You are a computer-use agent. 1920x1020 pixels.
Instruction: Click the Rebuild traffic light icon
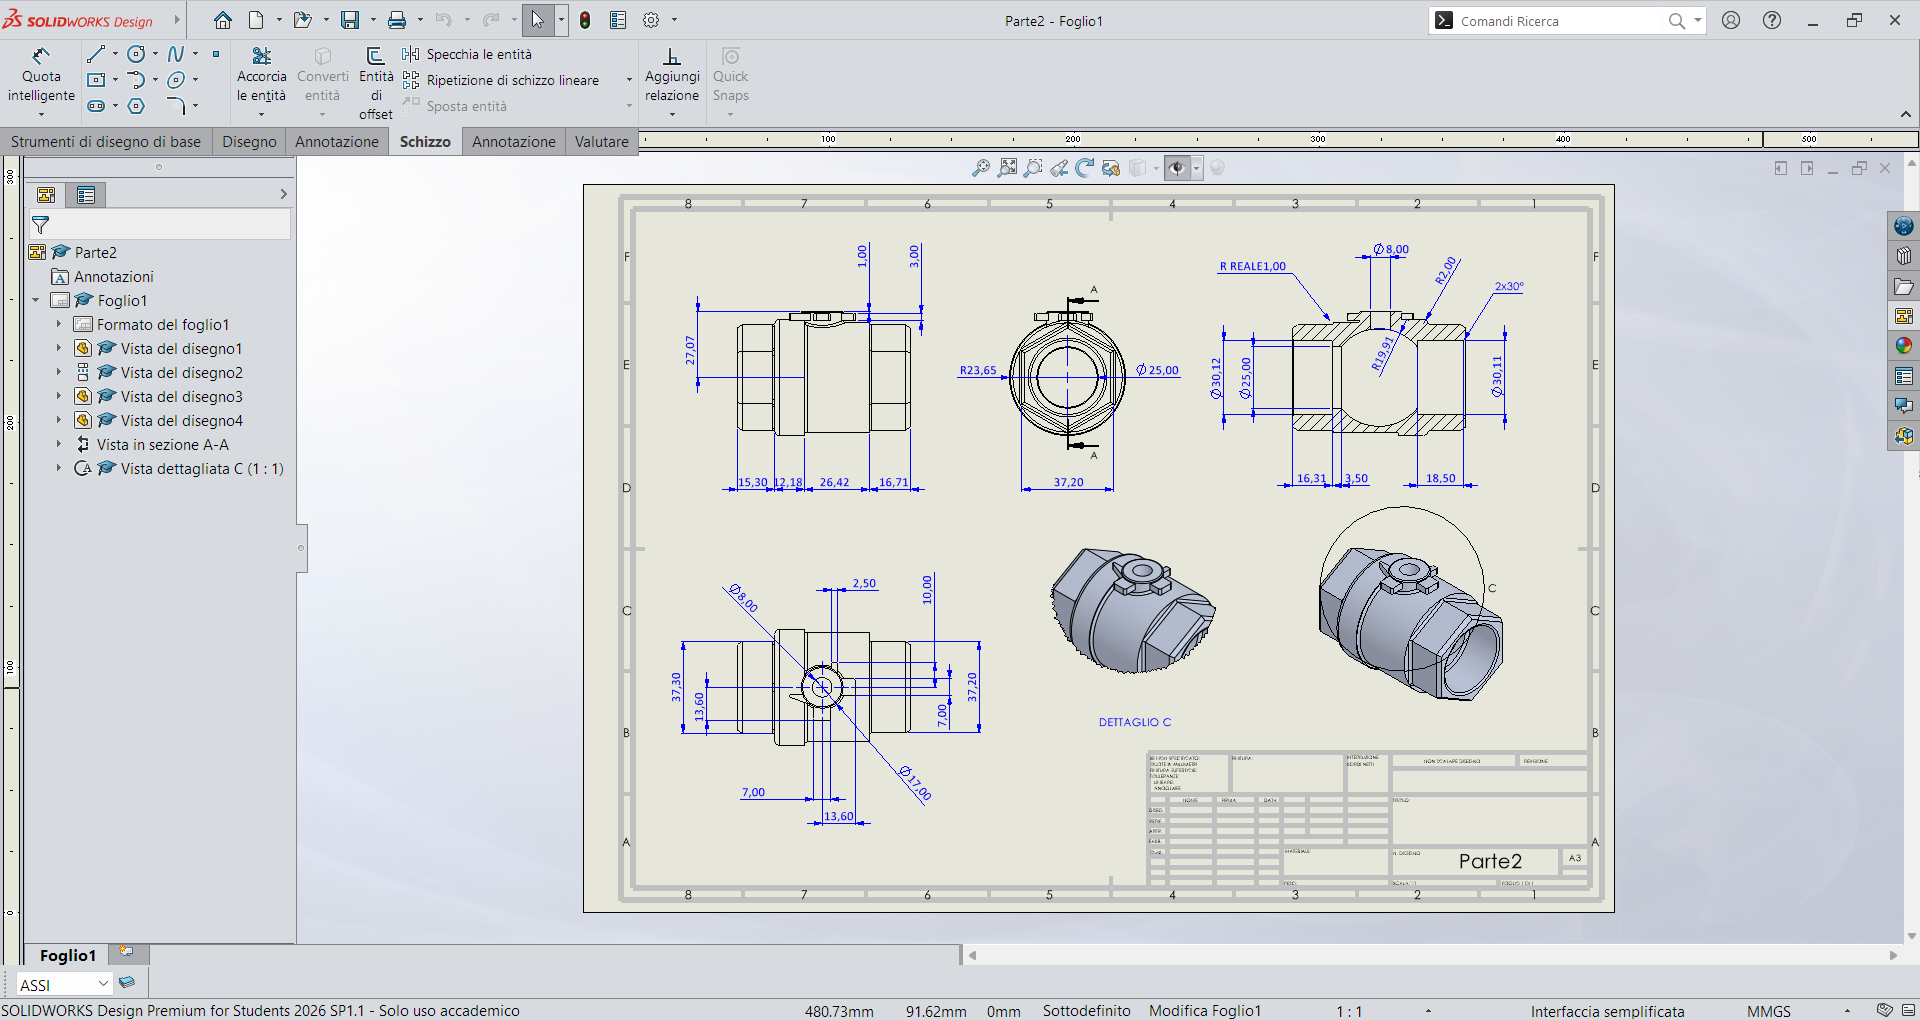(x=585, y=20)
